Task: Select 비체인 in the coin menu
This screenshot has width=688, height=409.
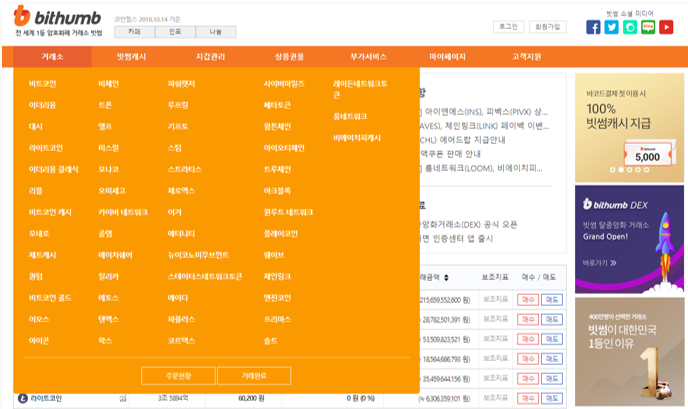Action: [x=108, y=84]
